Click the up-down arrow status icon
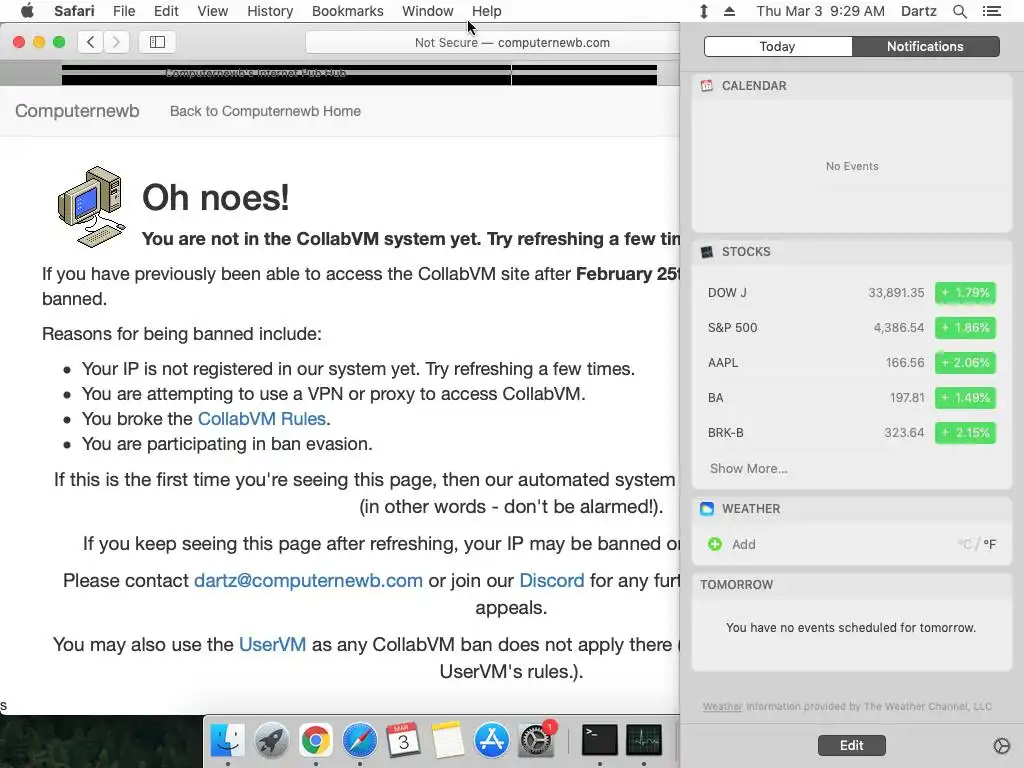This screenshot has width=1024, height=768. point(703,11)
